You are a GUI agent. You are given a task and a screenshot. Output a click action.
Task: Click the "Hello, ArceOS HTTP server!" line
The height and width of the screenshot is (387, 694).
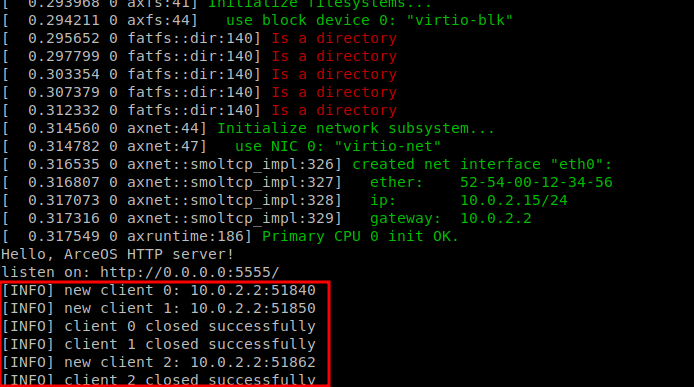(117, 254)
